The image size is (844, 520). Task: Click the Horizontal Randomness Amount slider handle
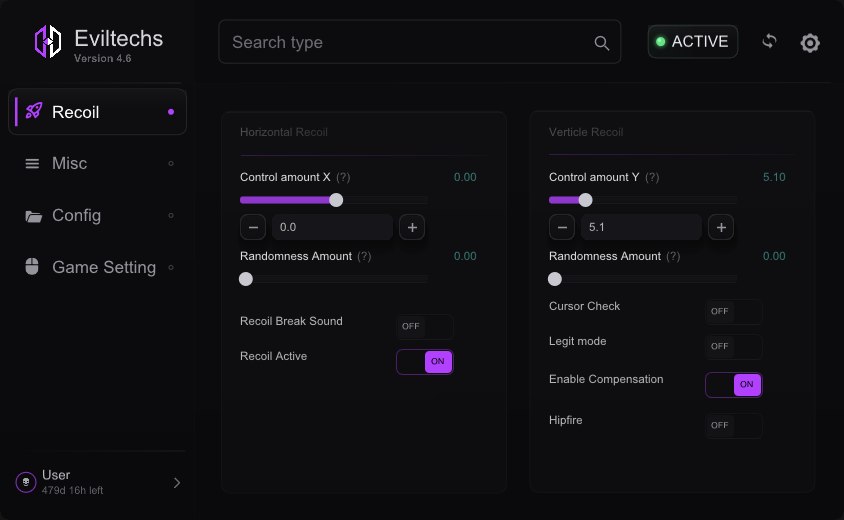click(246, 279)
